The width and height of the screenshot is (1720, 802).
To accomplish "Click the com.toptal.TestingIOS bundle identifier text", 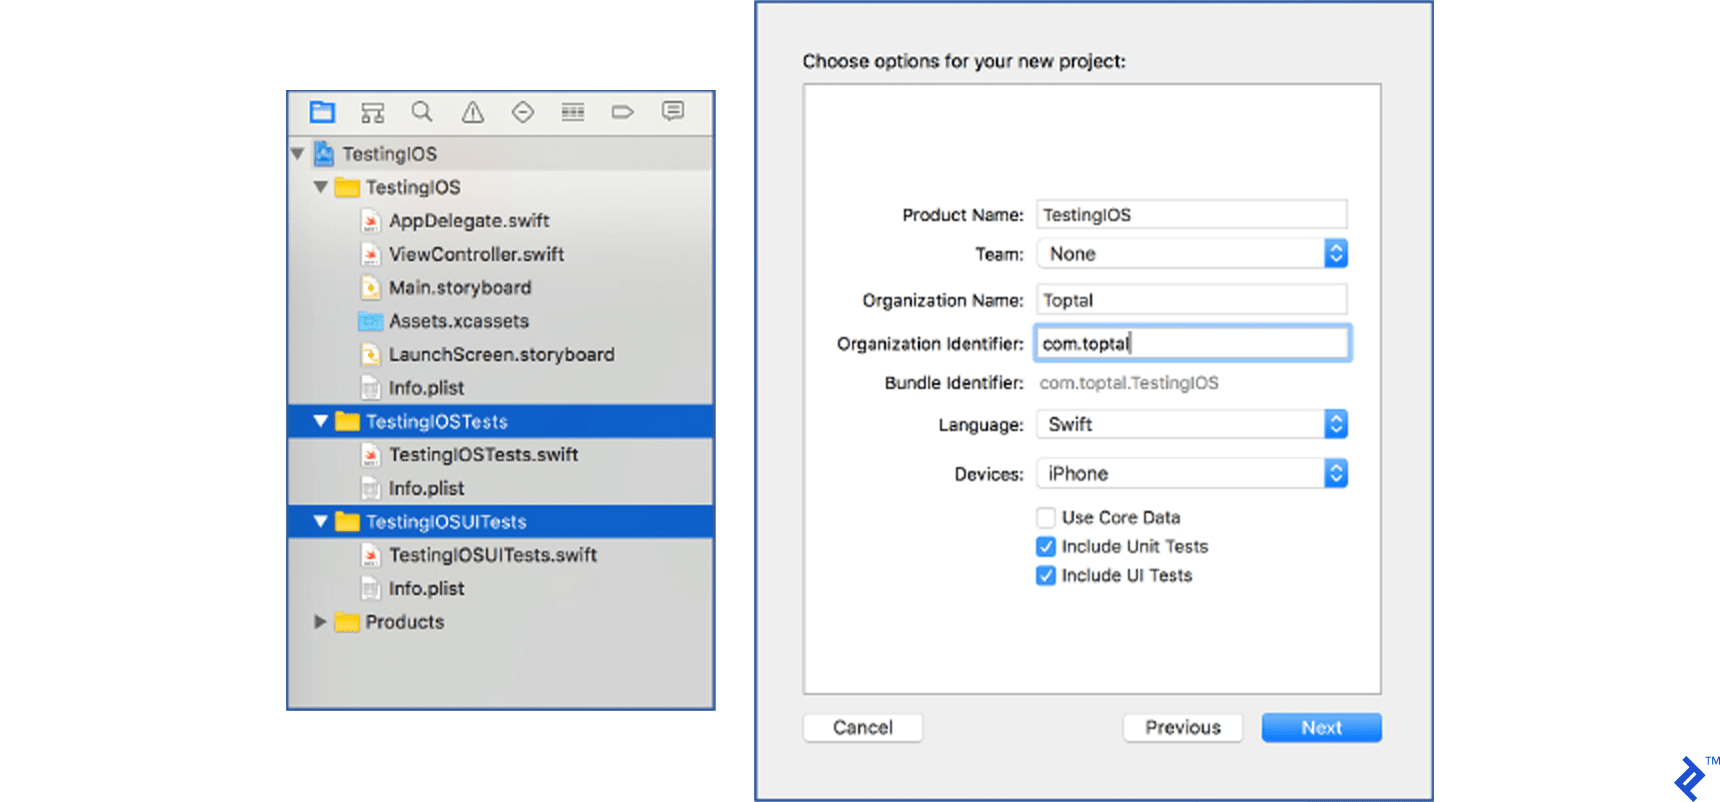I will coord(1129,383).
